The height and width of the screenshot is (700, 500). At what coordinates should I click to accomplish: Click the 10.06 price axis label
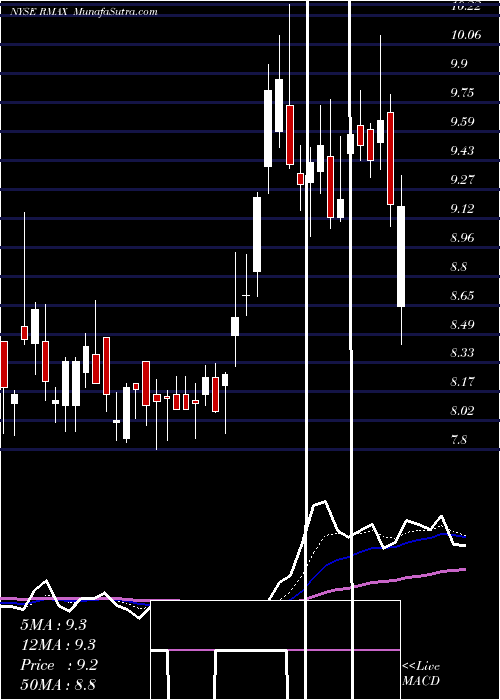[x=466, y=35]
